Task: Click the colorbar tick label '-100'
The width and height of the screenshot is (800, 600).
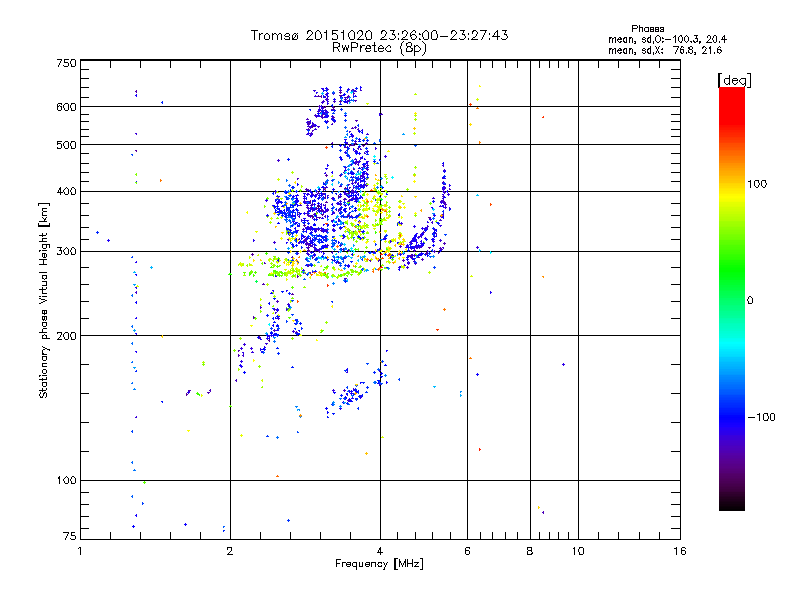Action: (x=761, y=417)
